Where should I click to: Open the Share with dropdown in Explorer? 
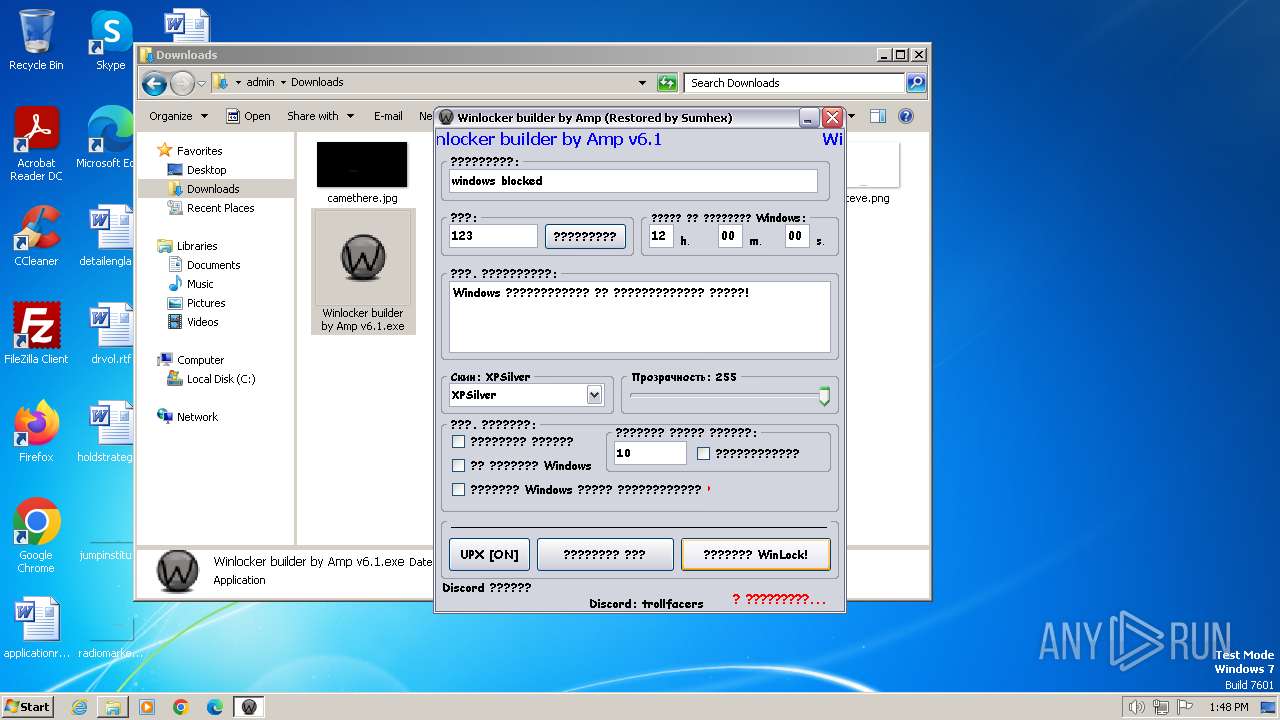pos(320,116)
